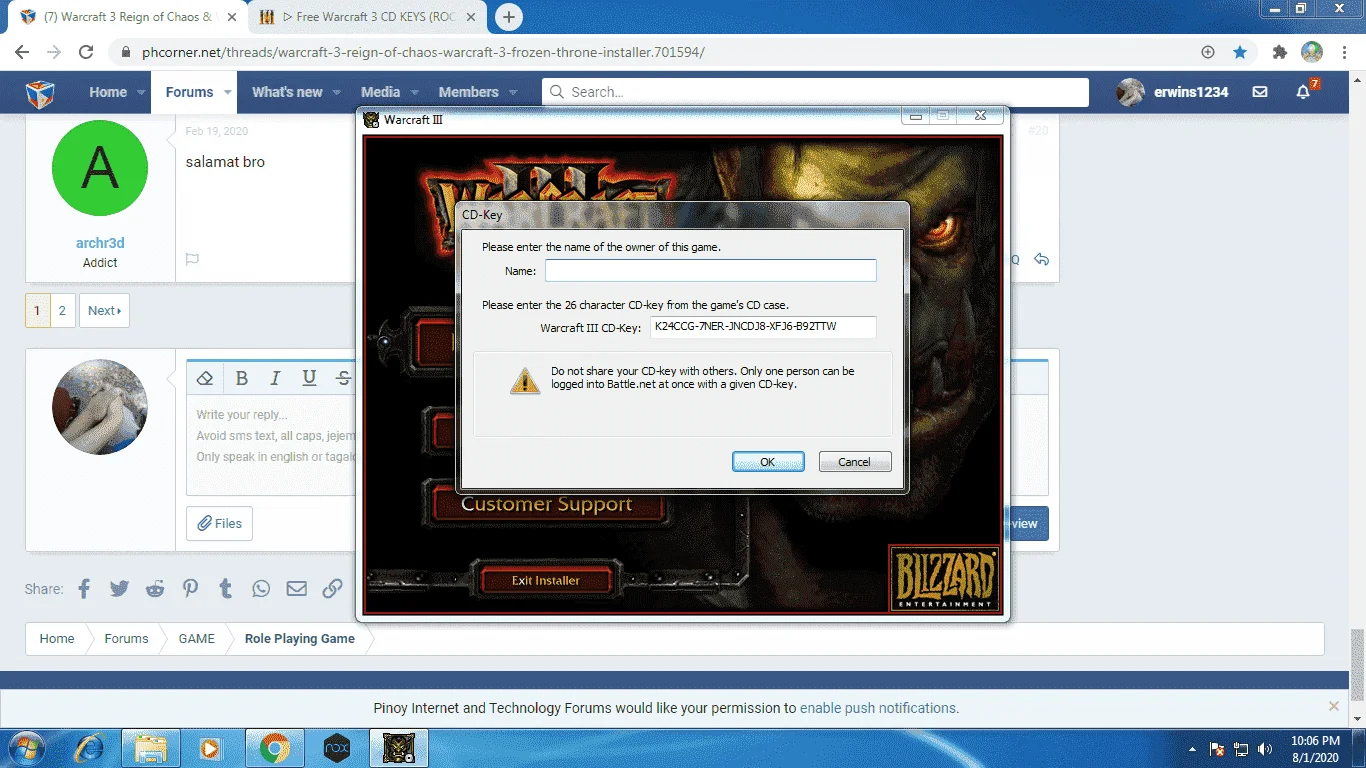
Task: Click the report flag icon under salamat bro post
Action: click(192, 260)
